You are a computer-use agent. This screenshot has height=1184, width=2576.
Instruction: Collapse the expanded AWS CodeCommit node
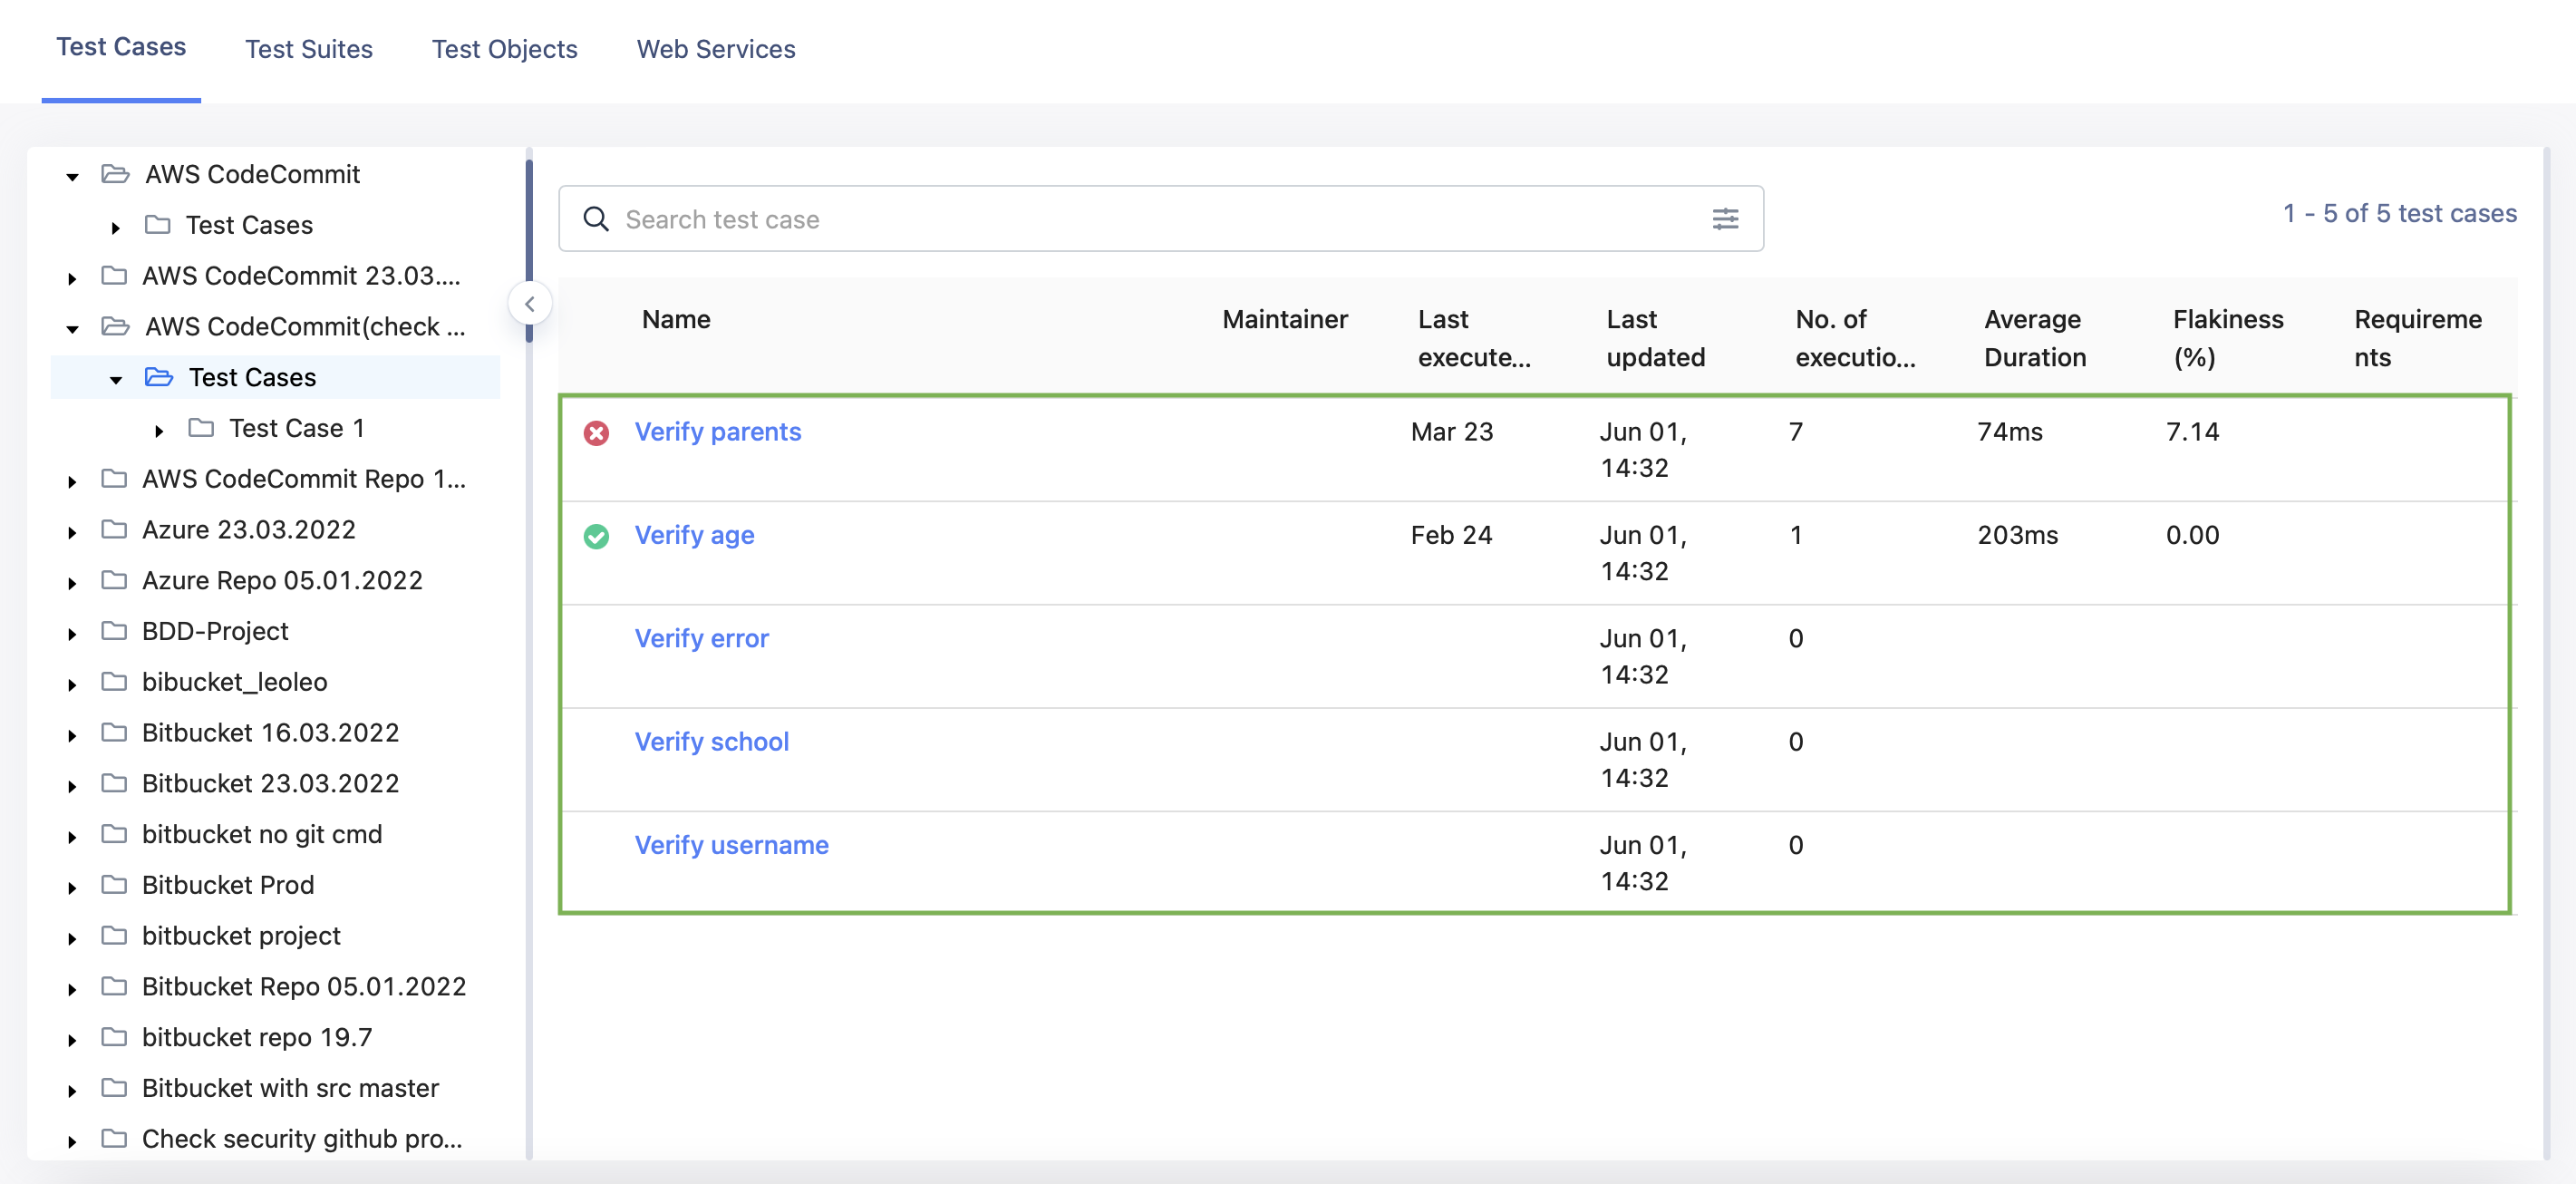(x=71, y=174)
